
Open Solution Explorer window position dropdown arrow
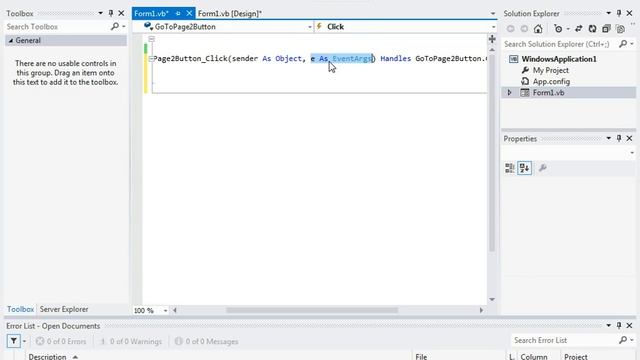[x=609, y=13]
